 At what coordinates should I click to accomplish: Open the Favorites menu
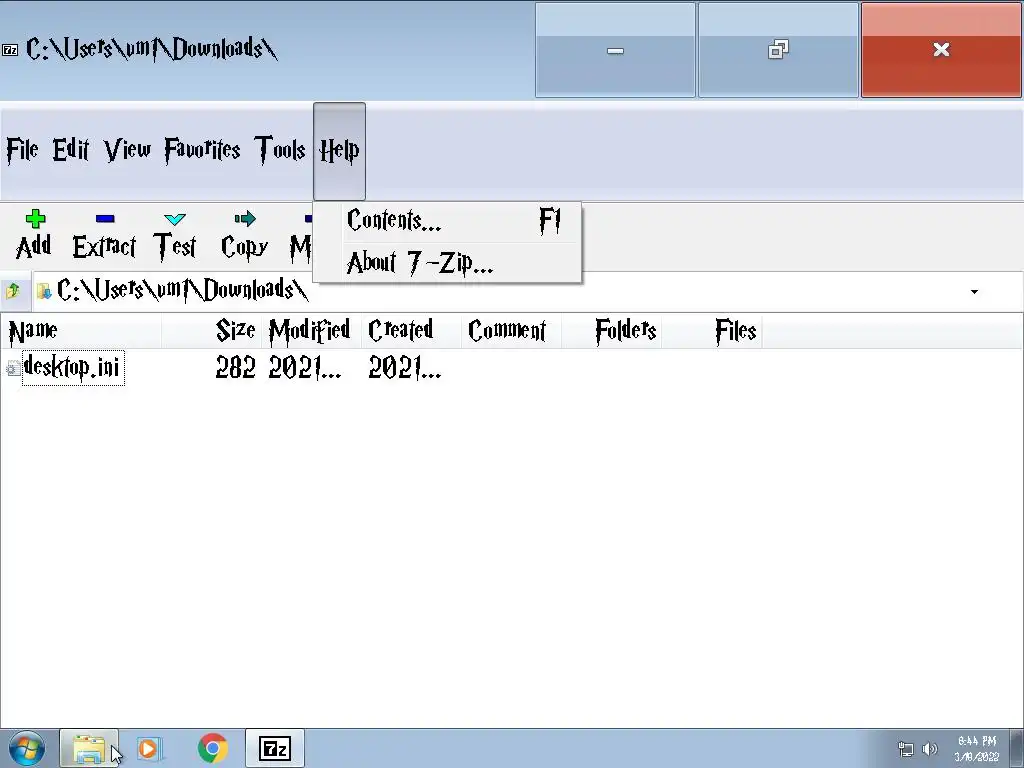coord(202,150)
